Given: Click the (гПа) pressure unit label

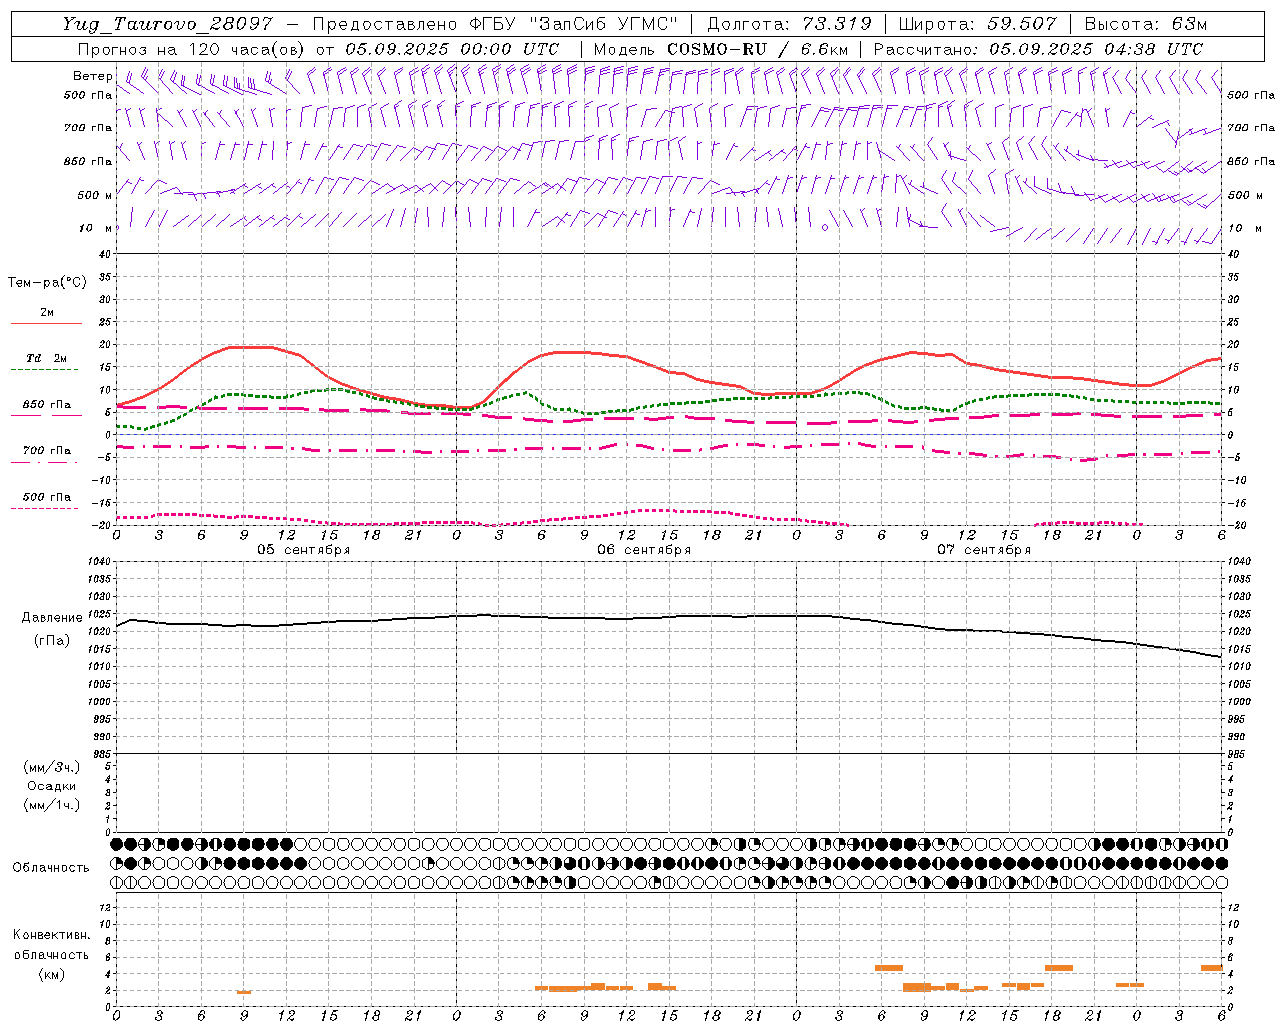Looking at the screenshot, I should pyautogui.click(x=52, y=640).
